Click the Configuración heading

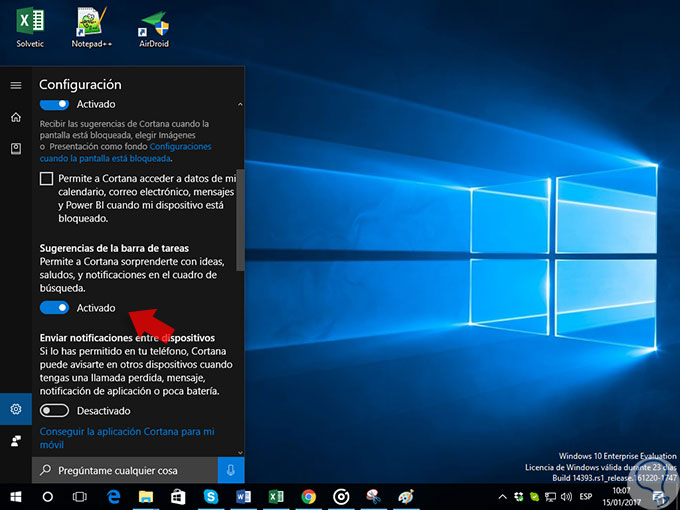(x=80, y=85)
